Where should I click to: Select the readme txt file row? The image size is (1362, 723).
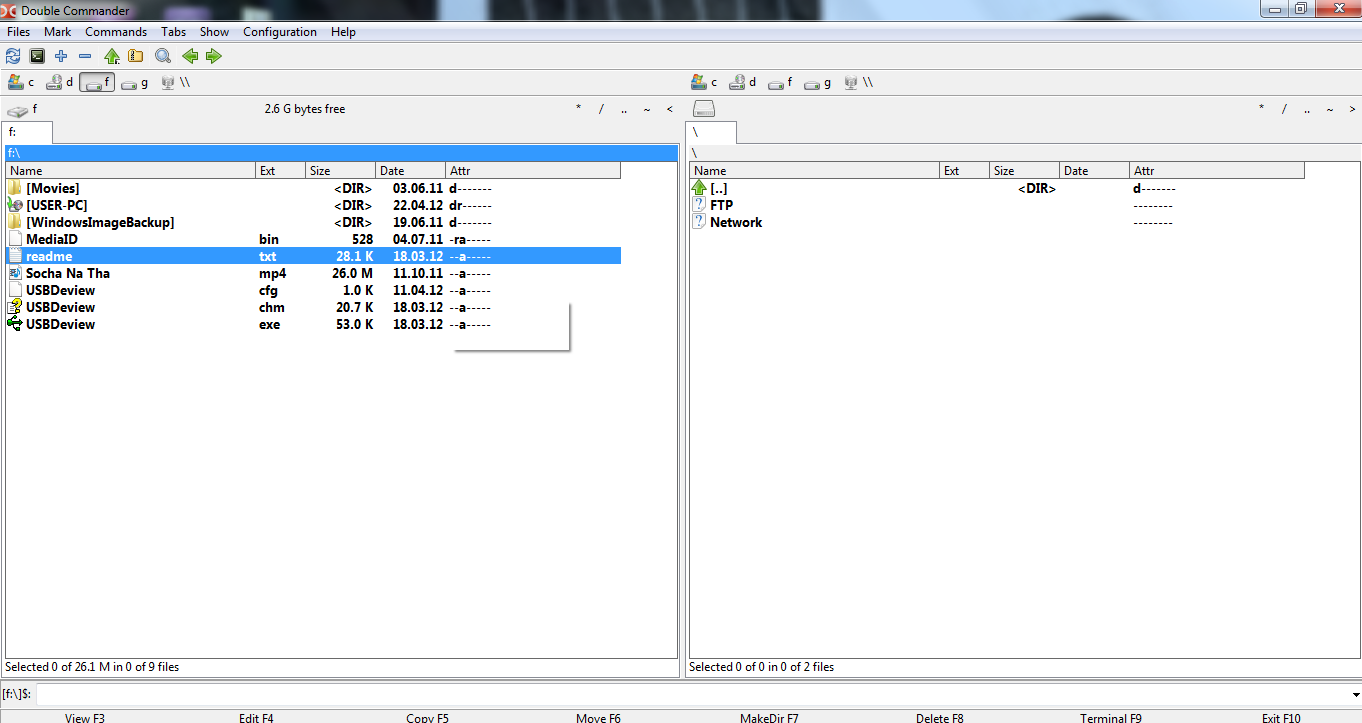click(x=313, y=256)
